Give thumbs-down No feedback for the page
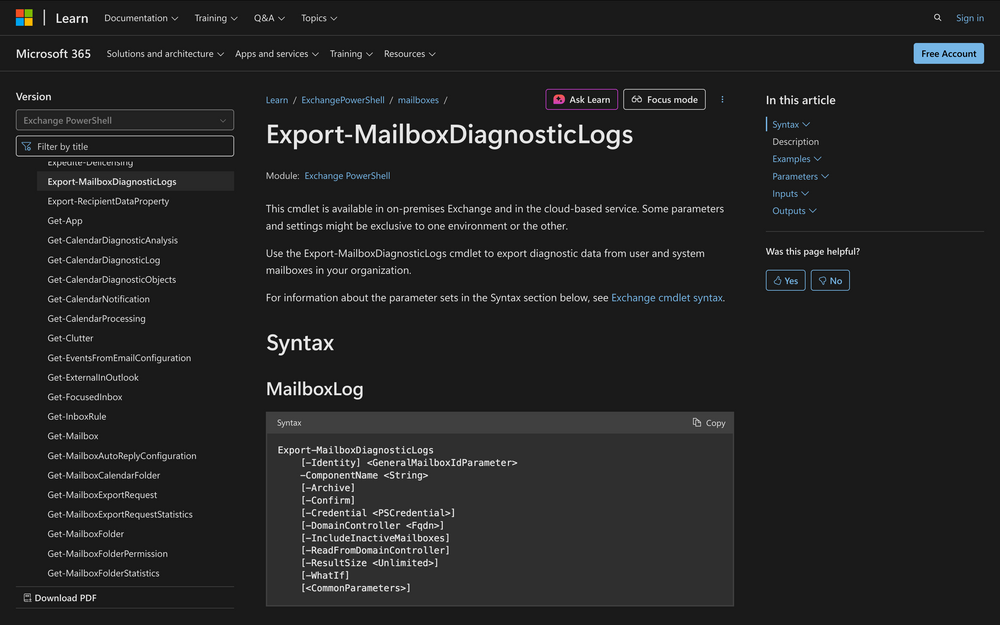Screen dimensions: 1000x625 [x=829, y=280]
